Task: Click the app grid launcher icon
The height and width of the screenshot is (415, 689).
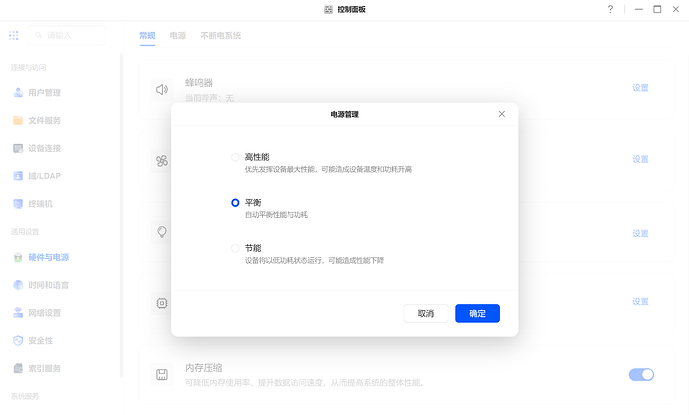Action: (x=14, y=35)
